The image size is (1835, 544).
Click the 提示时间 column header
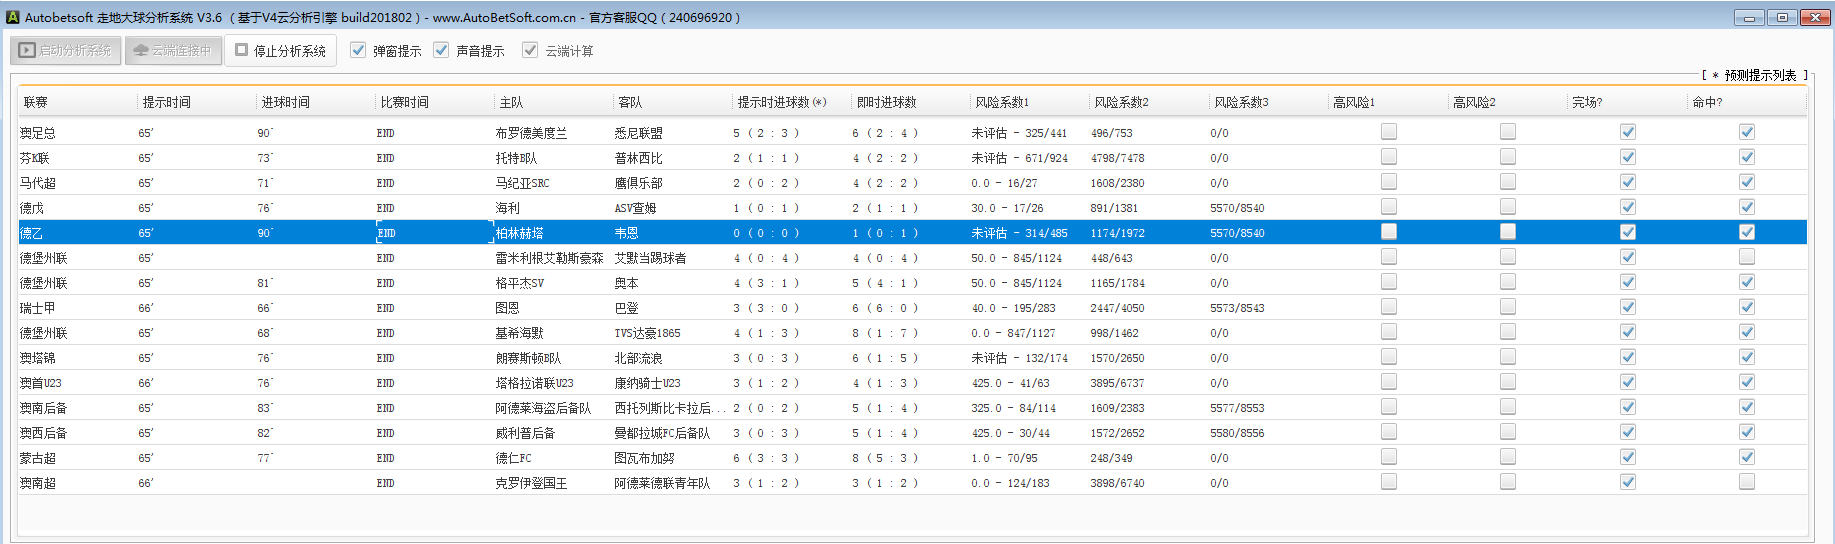tap(166, 102)
